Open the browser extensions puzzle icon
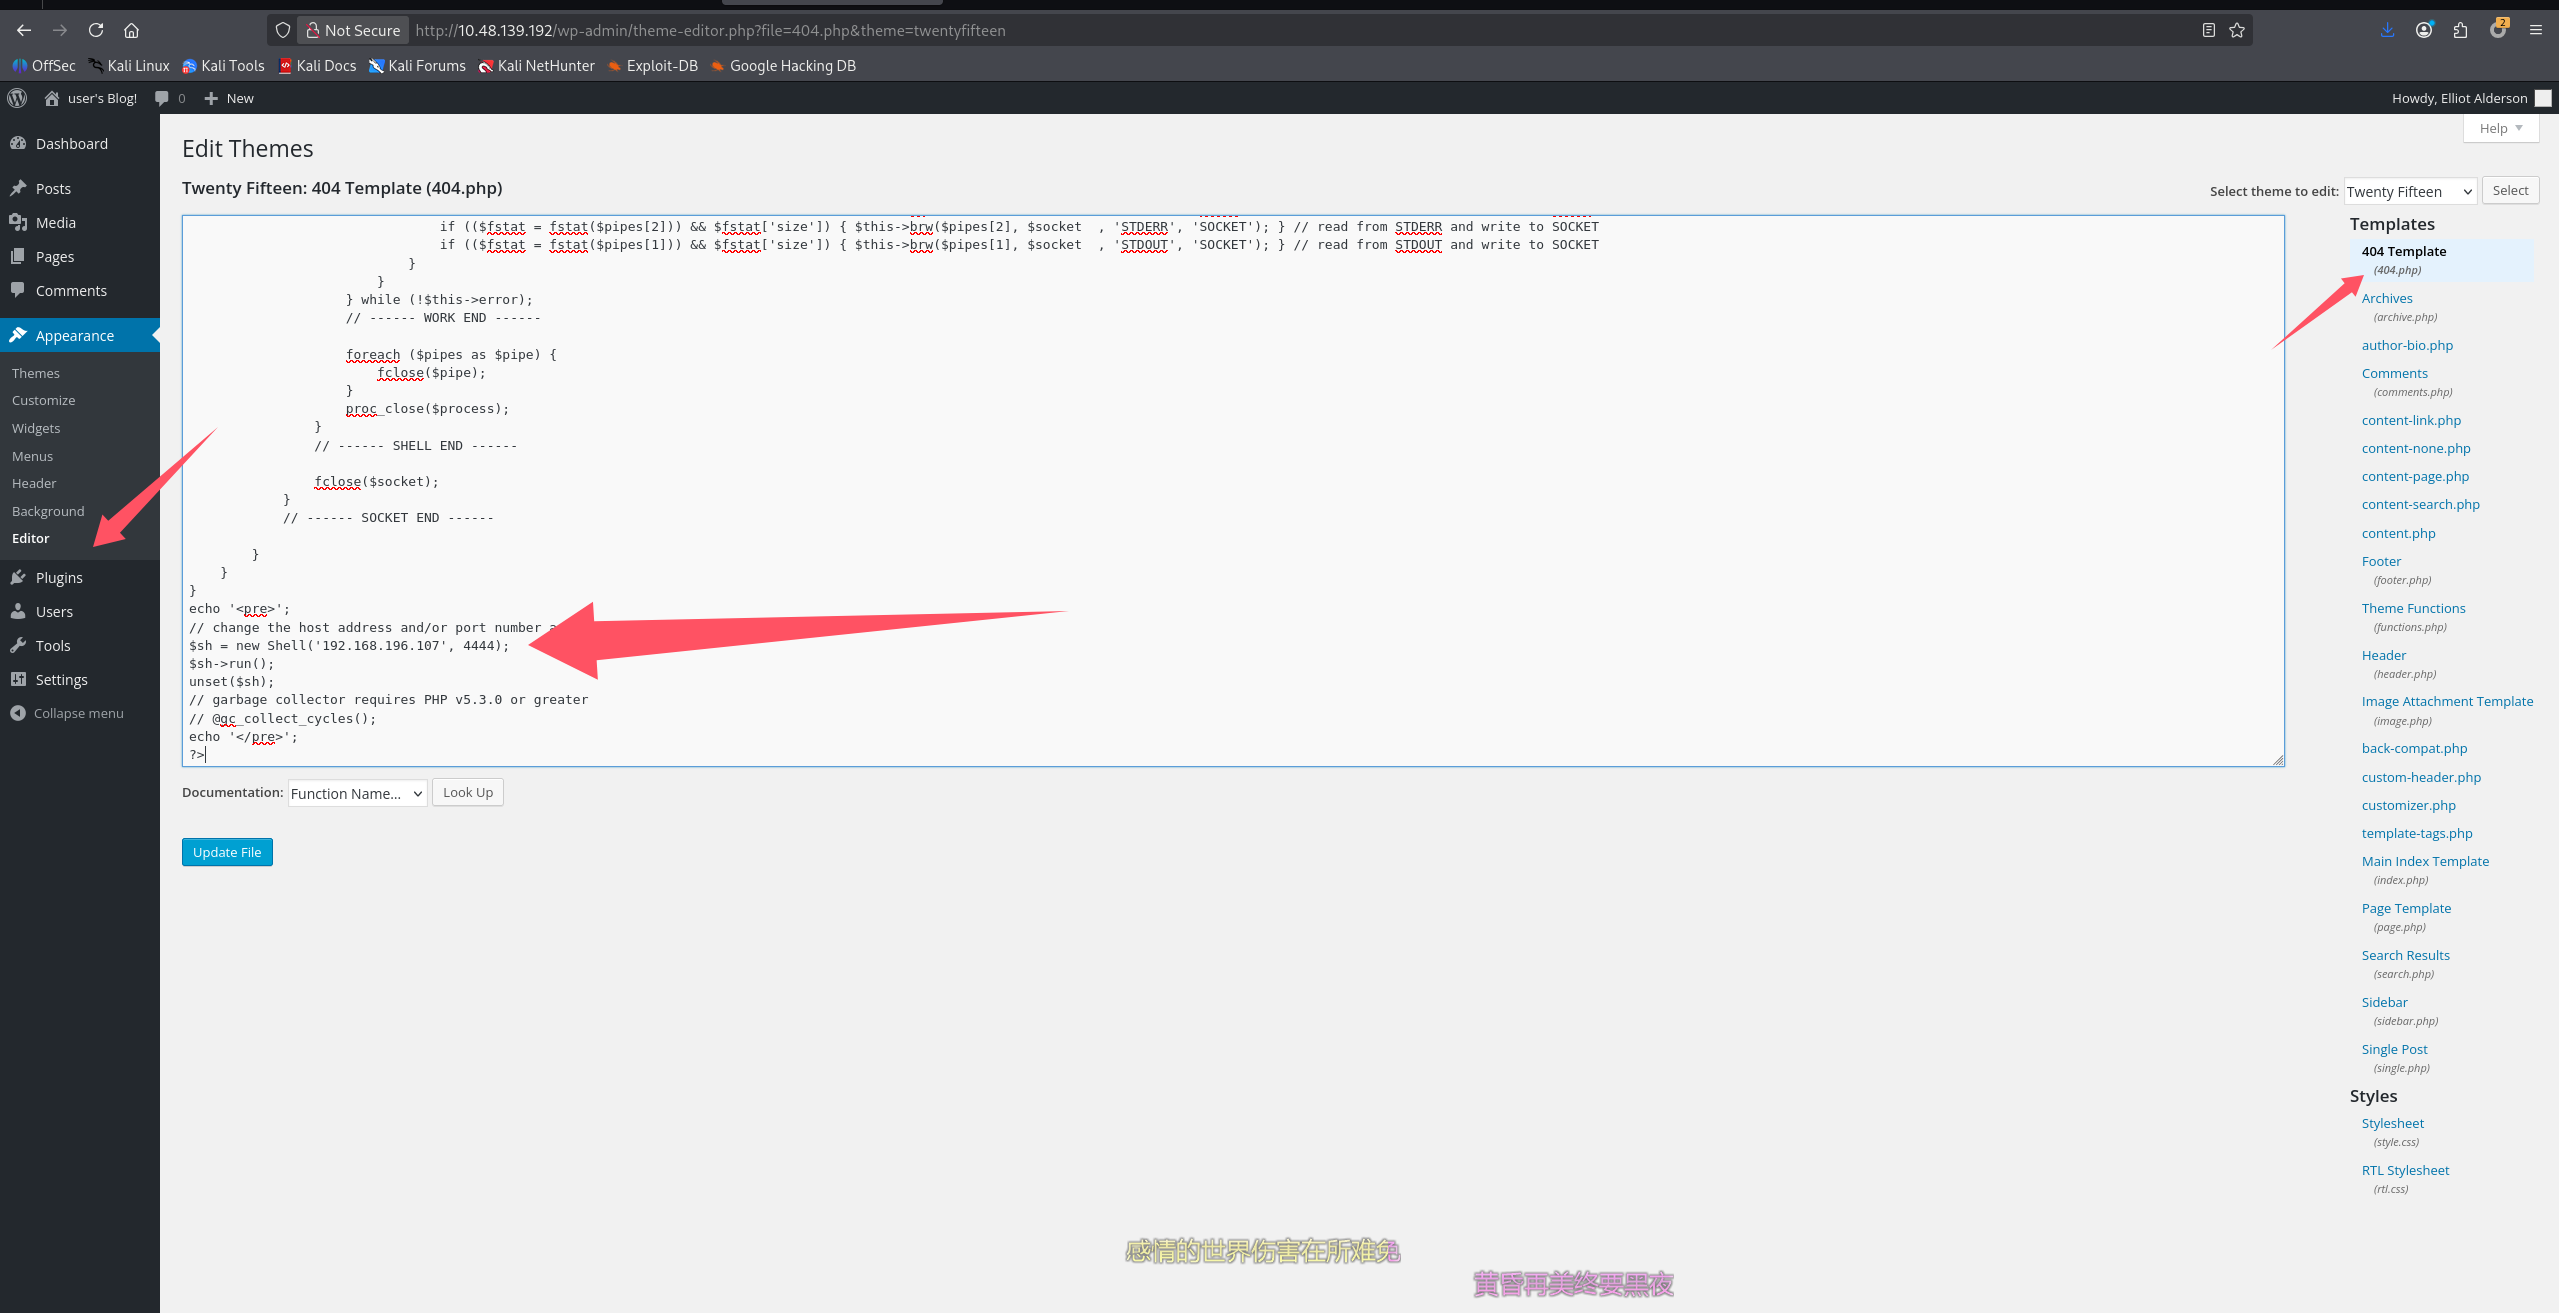This screenshot has height=1313, width=2559. tap(2461, 30)
